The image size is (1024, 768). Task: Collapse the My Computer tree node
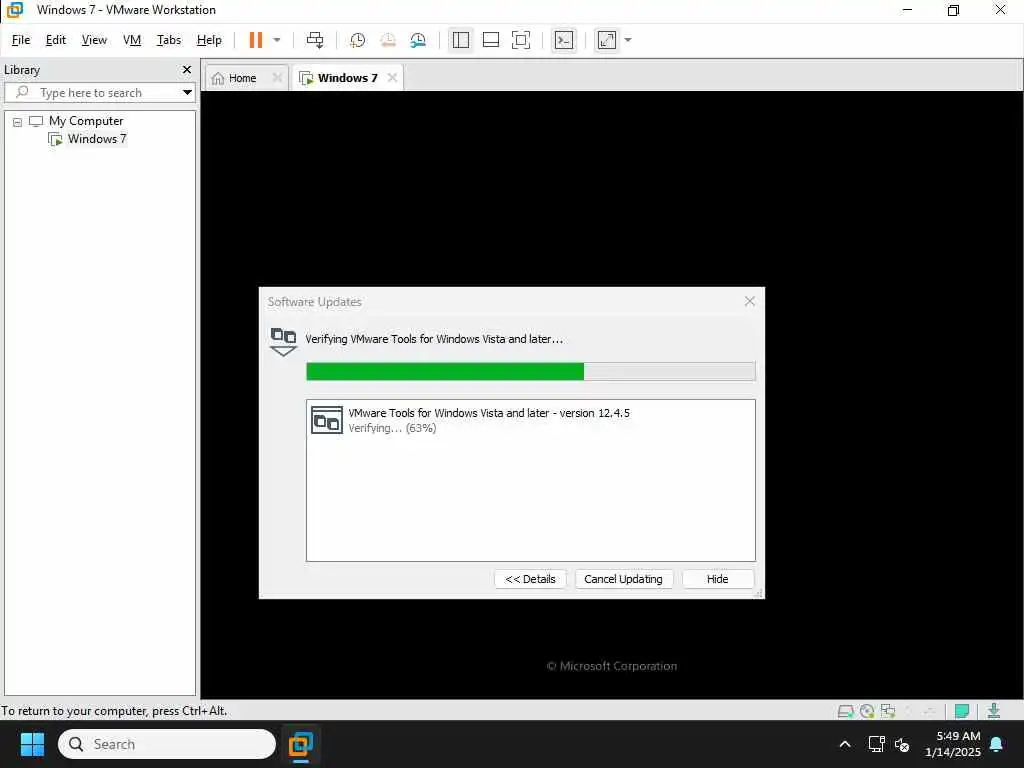[18, 121]
